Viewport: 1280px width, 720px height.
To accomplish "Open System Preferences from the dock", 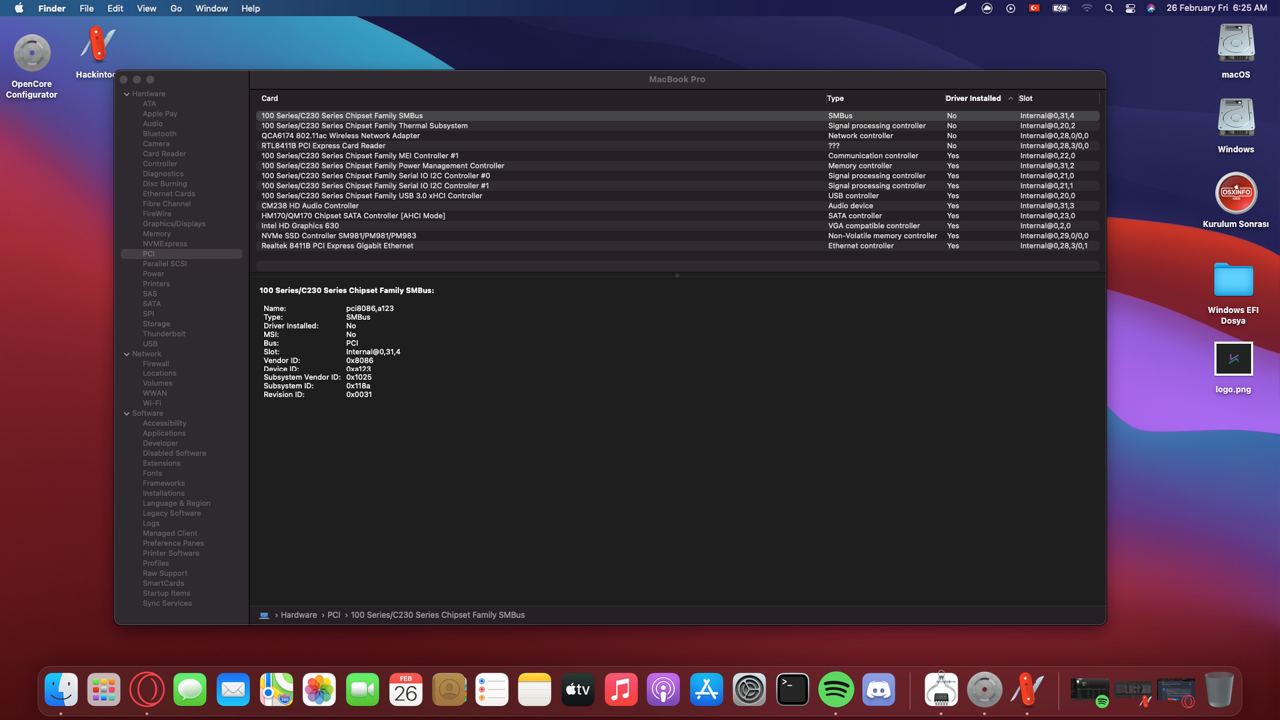I will (749, 689).
